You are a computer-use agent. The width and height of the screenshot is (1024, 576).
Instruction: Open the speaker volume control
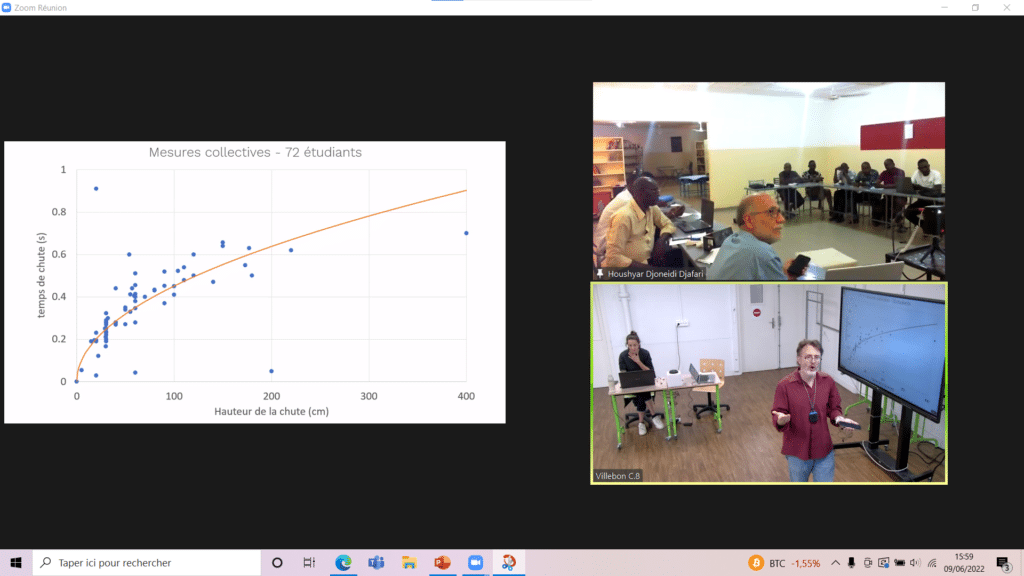[x=915, y=563]
